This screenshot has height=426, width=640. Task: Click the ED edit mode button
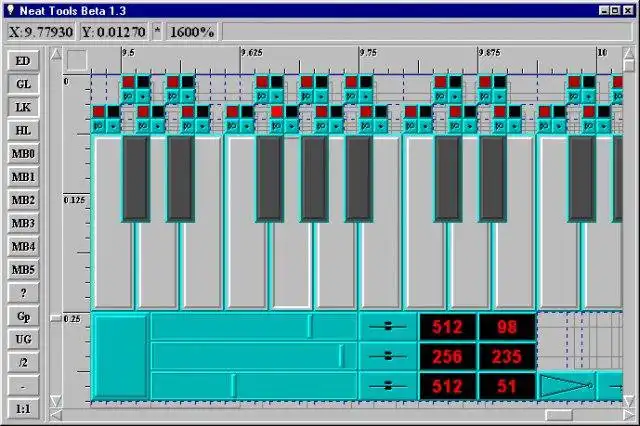23,61
